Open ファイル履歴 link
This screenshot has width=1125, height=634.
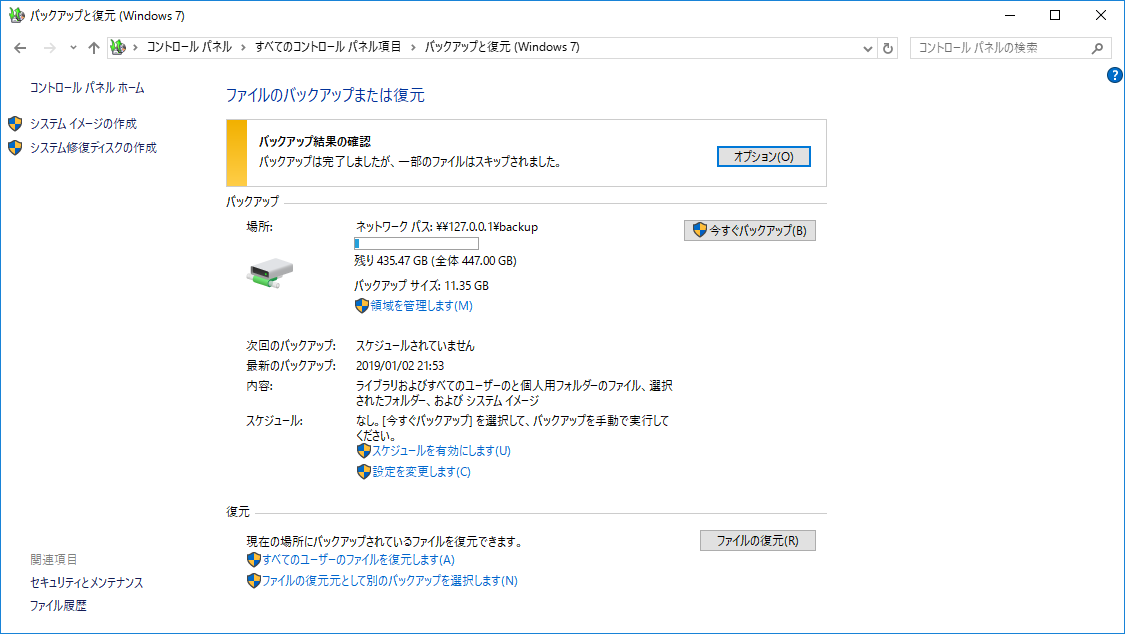[x=58, y=605]
